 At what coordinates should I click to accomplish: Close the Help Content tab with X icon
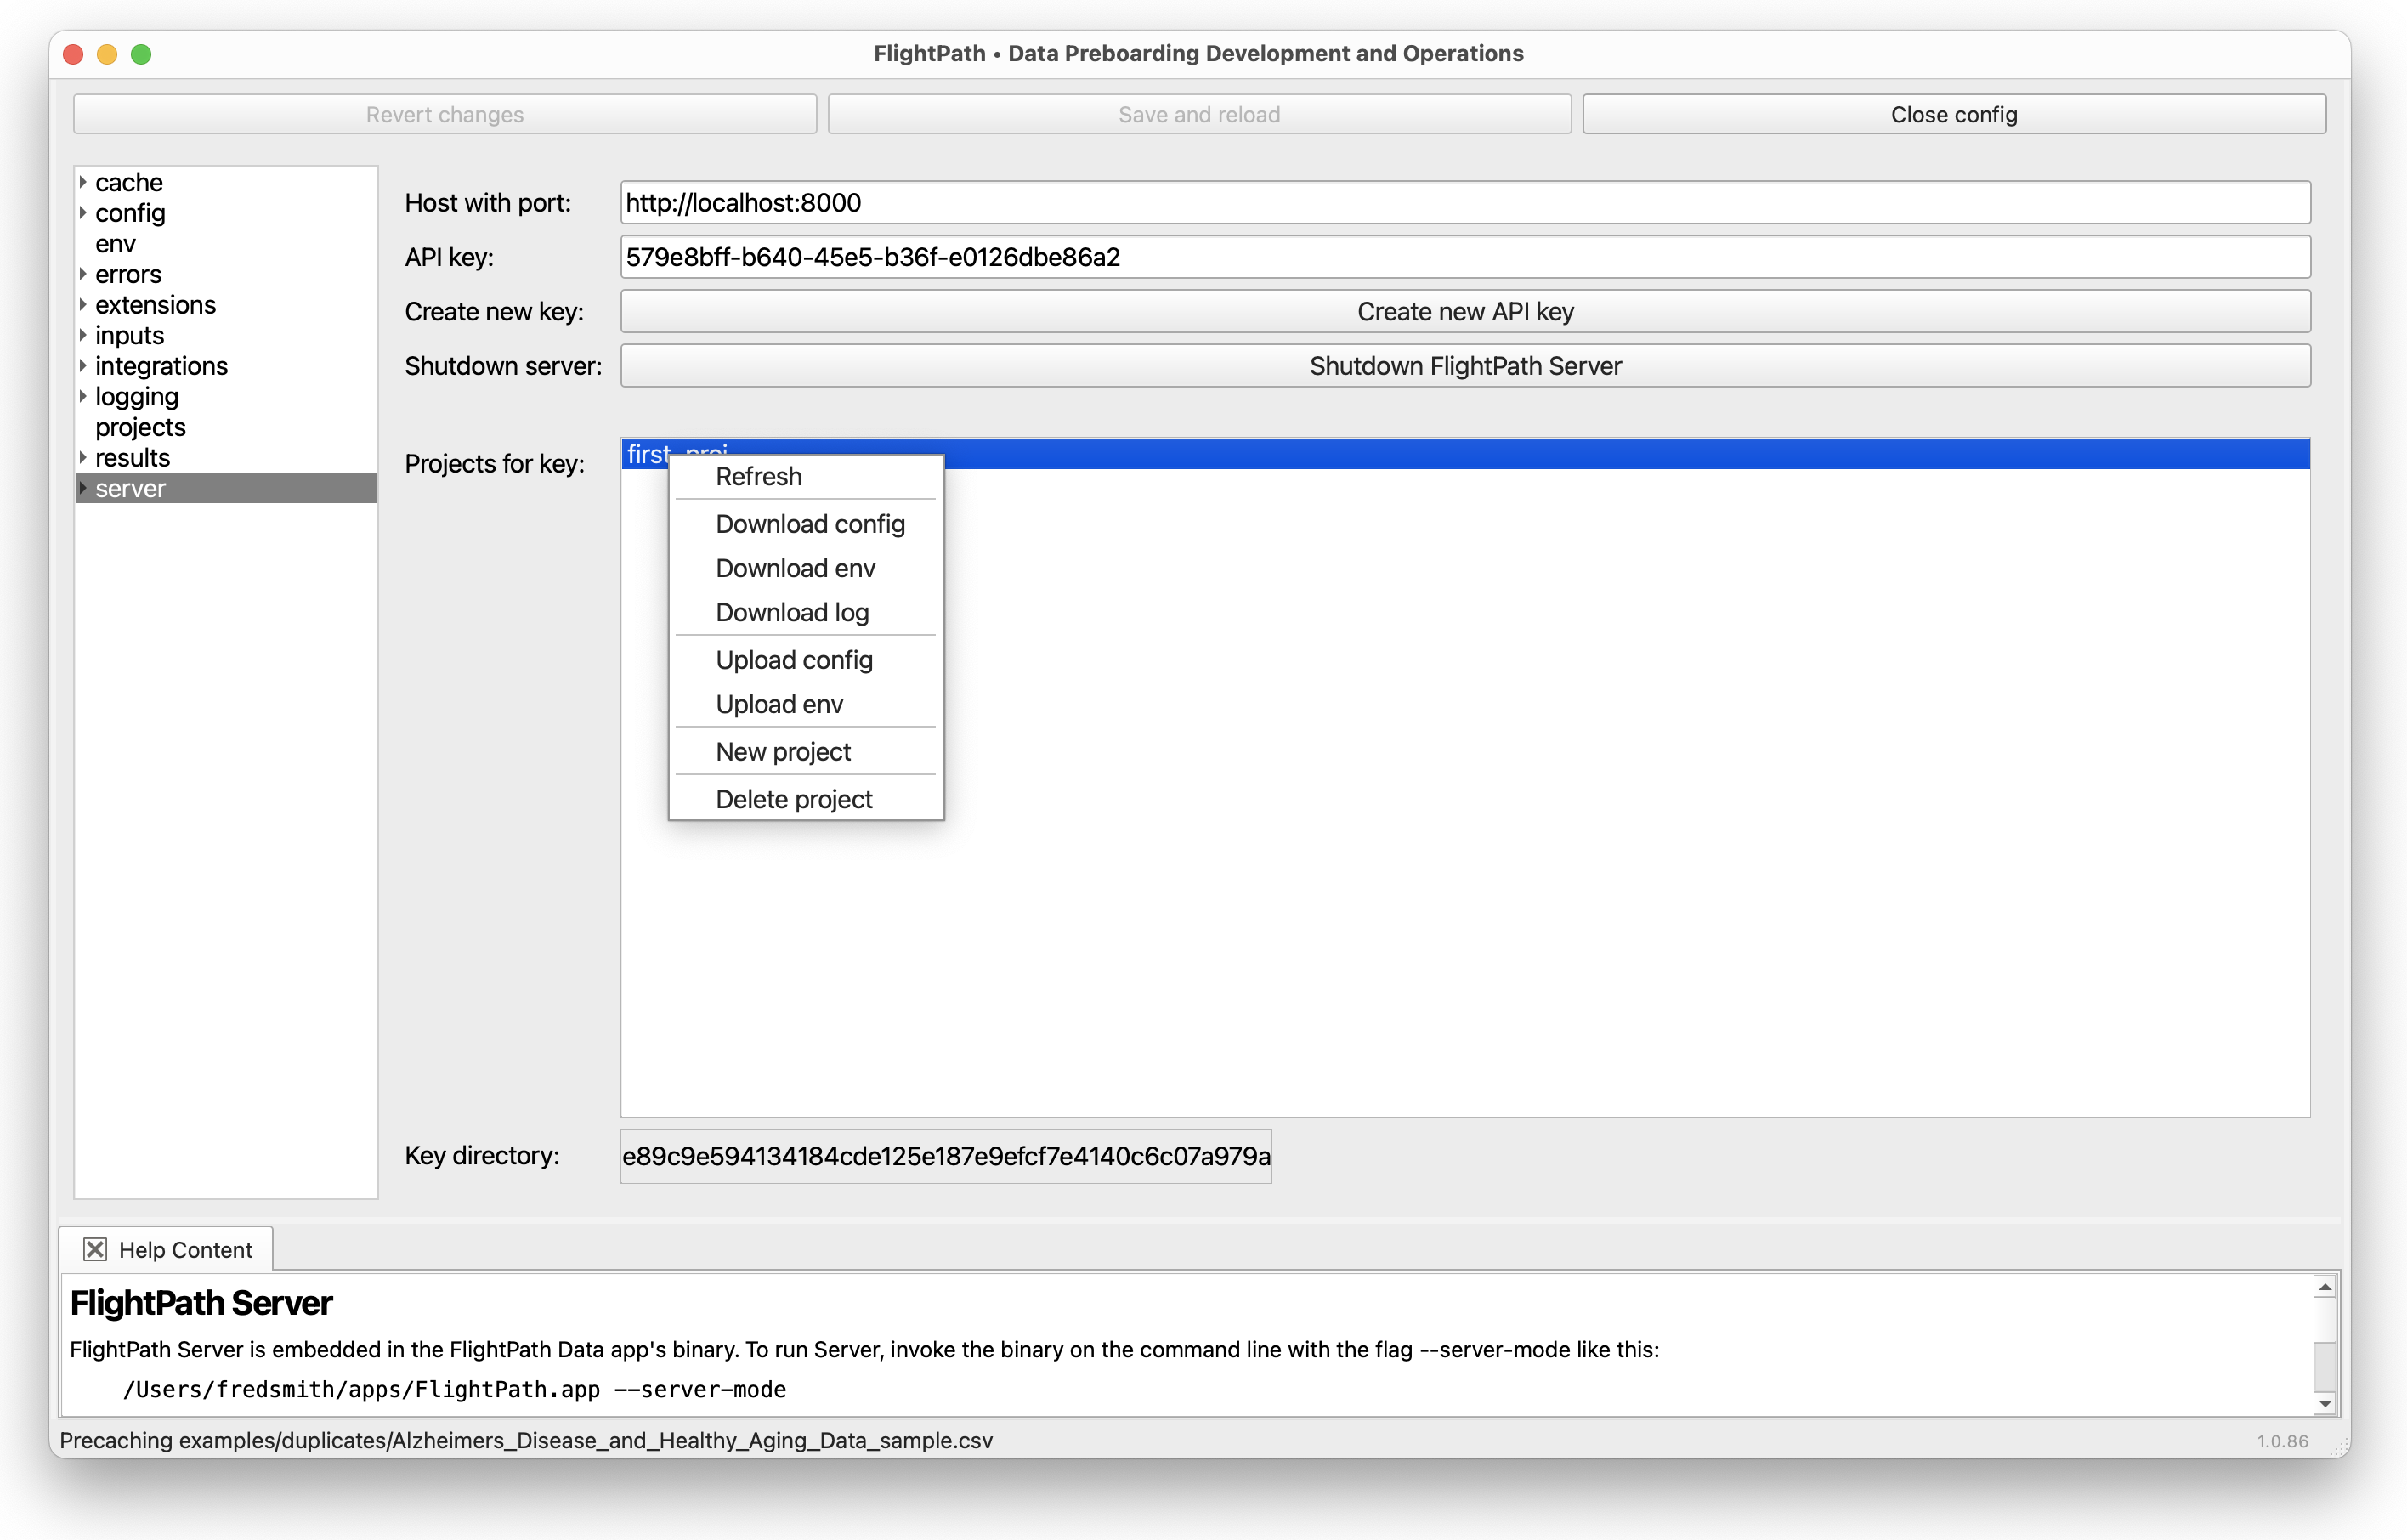pyautogui.click(x=95, y=1249)
